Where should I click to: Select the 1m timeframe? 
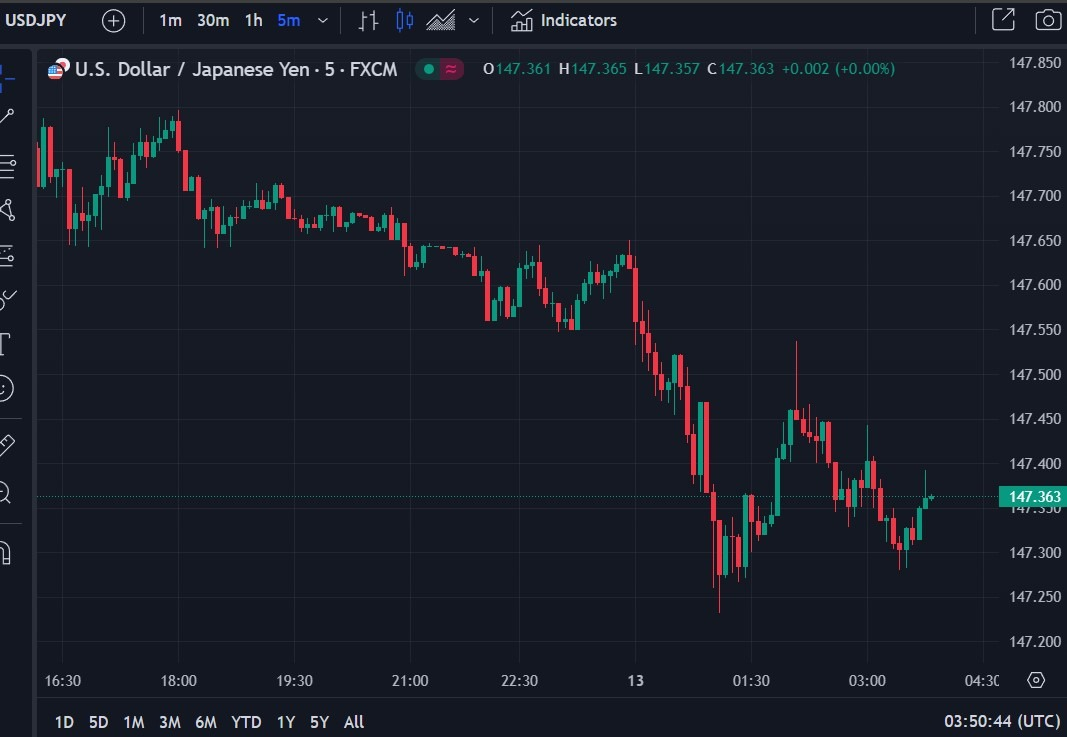point(170,21)
